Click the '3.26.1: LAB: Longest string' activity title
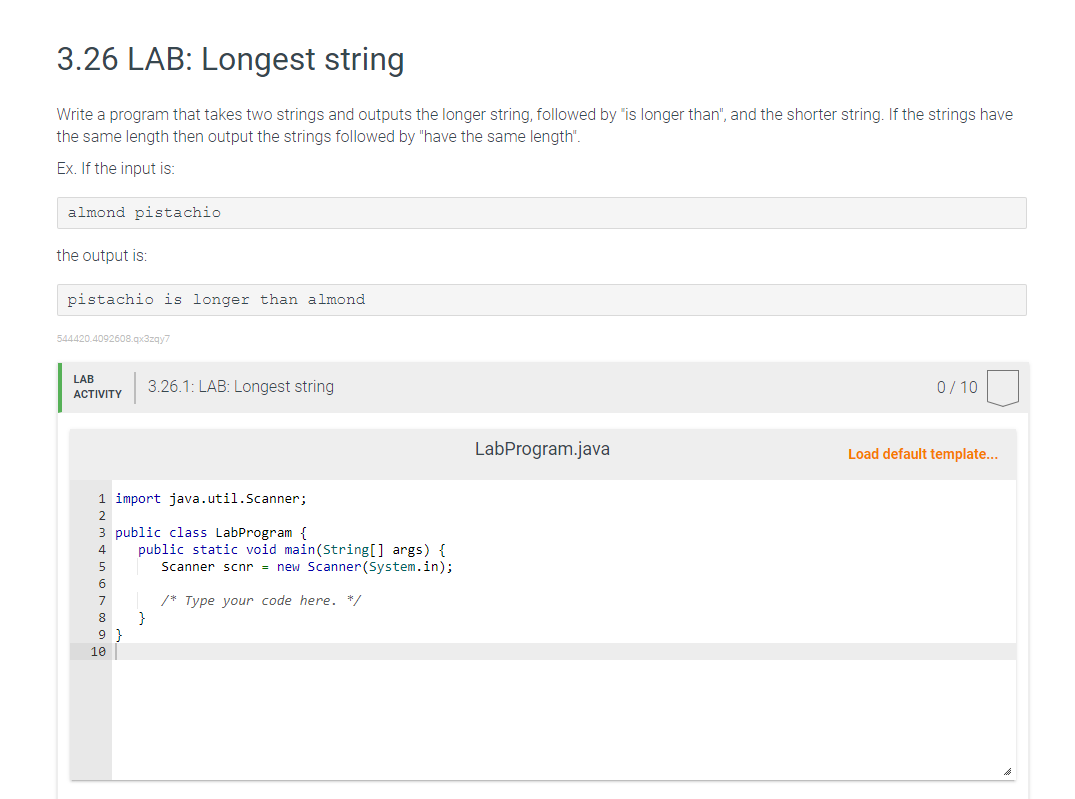The width and height of the screenshot is (1075, 799). click(241, 387)
